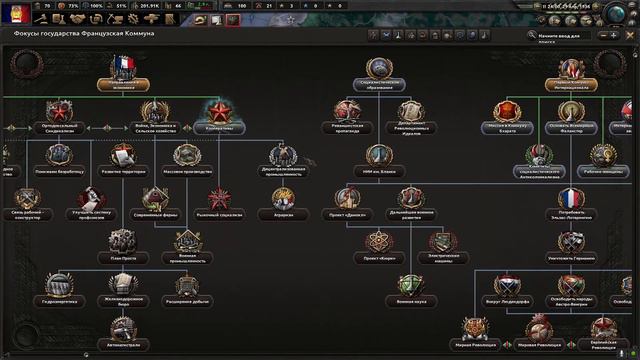Select the Дальнейшее военное развитие focus

[411, 205]
